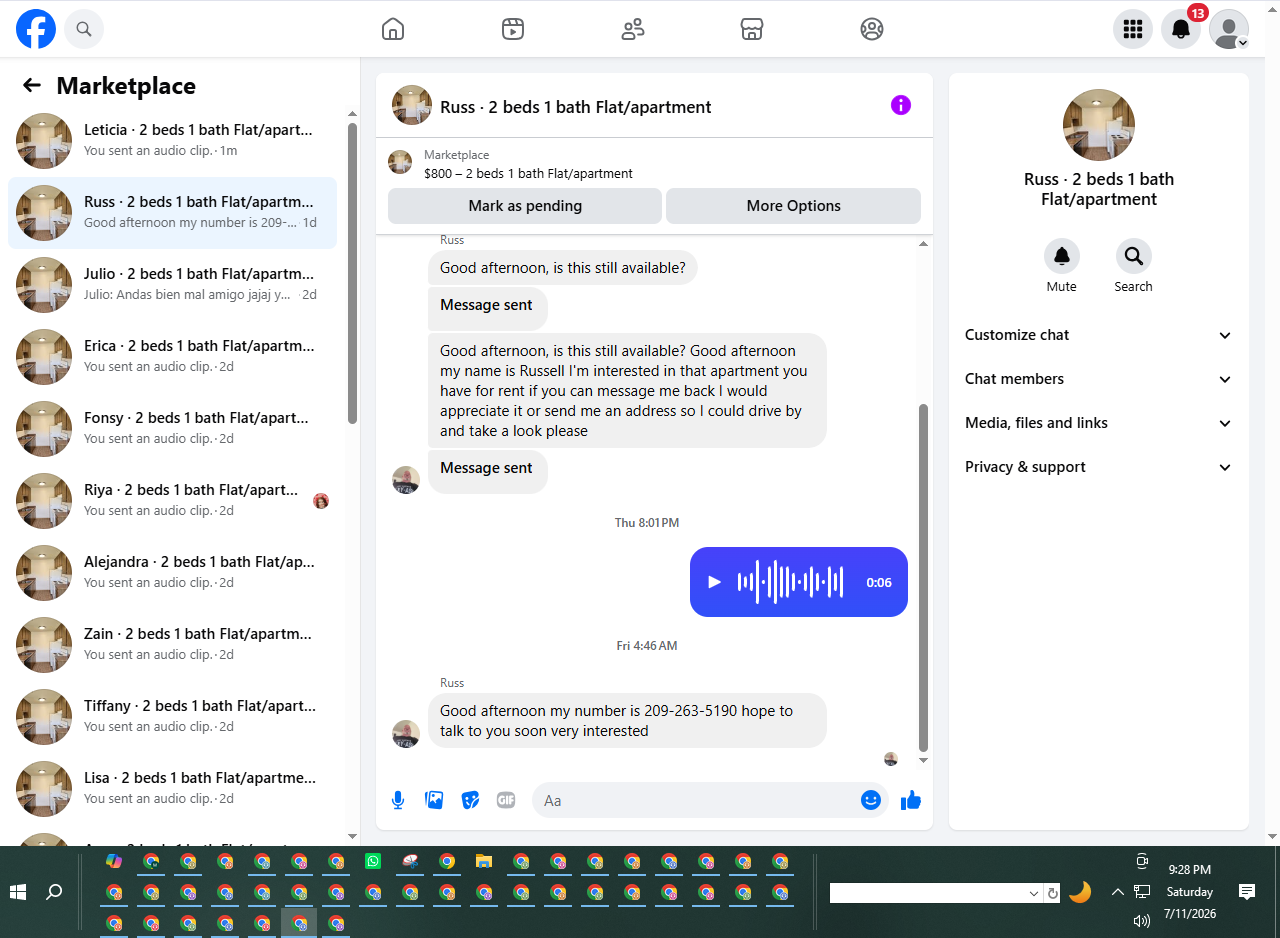Open the taskbar clock and calendar
The height and width of the screenshot is (938, 1280).
[x=1190, y=892]
